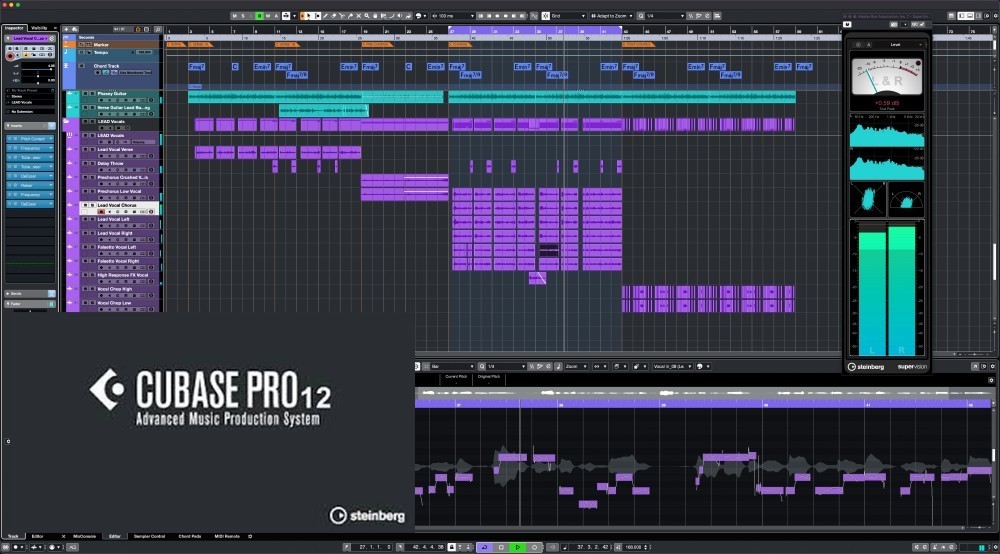The image size is (1000, 554).
Task: Open the MixConsole lower zone tab
Action: pyautogui.click(x=84, y=536)
